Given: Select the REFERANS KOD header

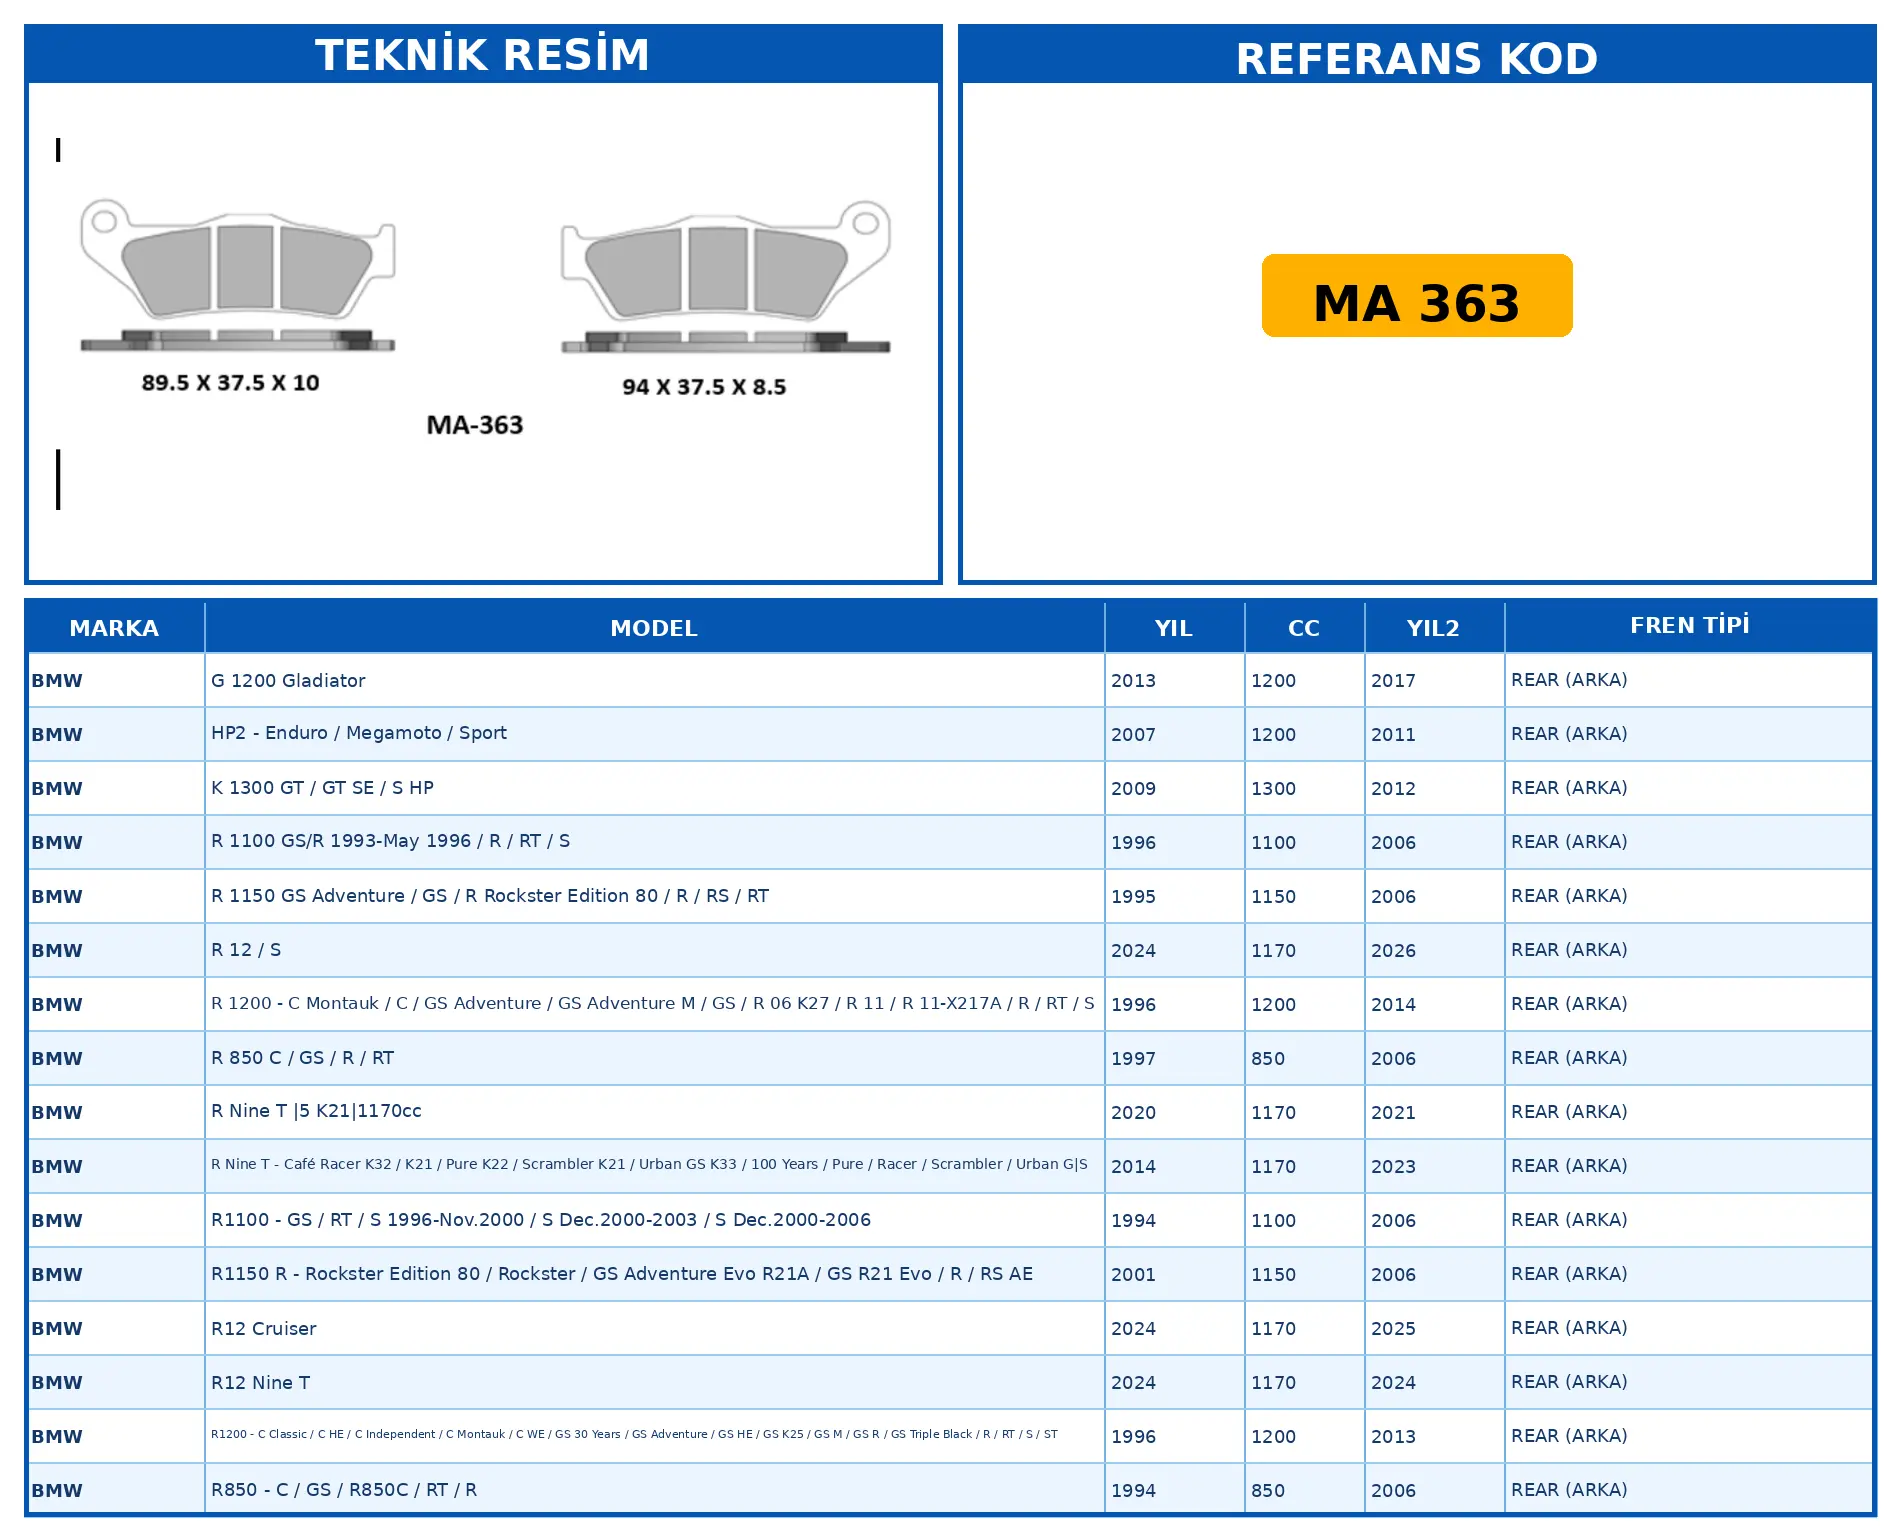Looking at the screenshot, I should point(1417,58).
